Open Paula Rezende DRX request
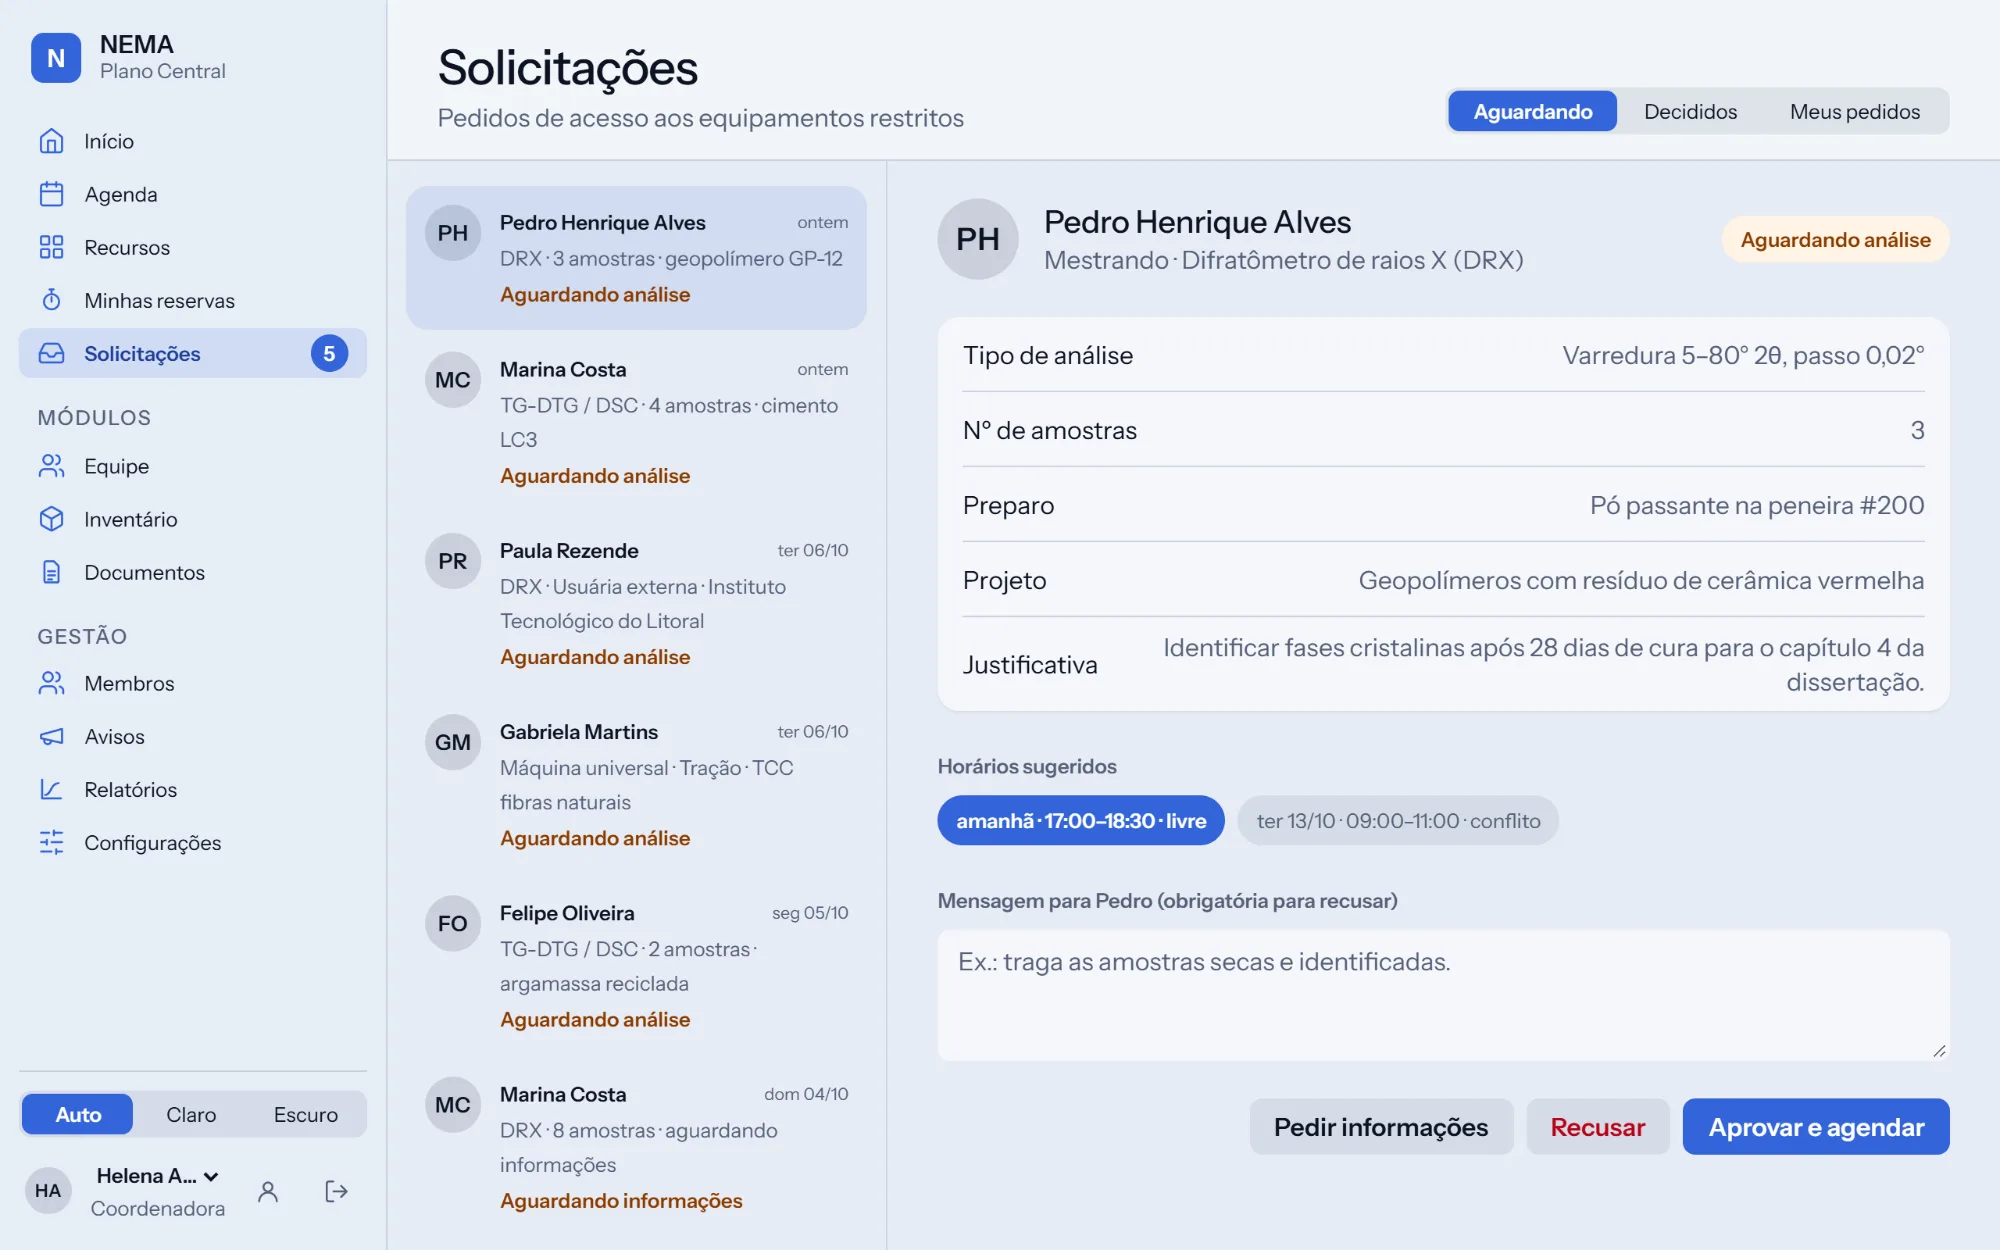Viewport: 2000px width, 1250px height. click(636, 603)
